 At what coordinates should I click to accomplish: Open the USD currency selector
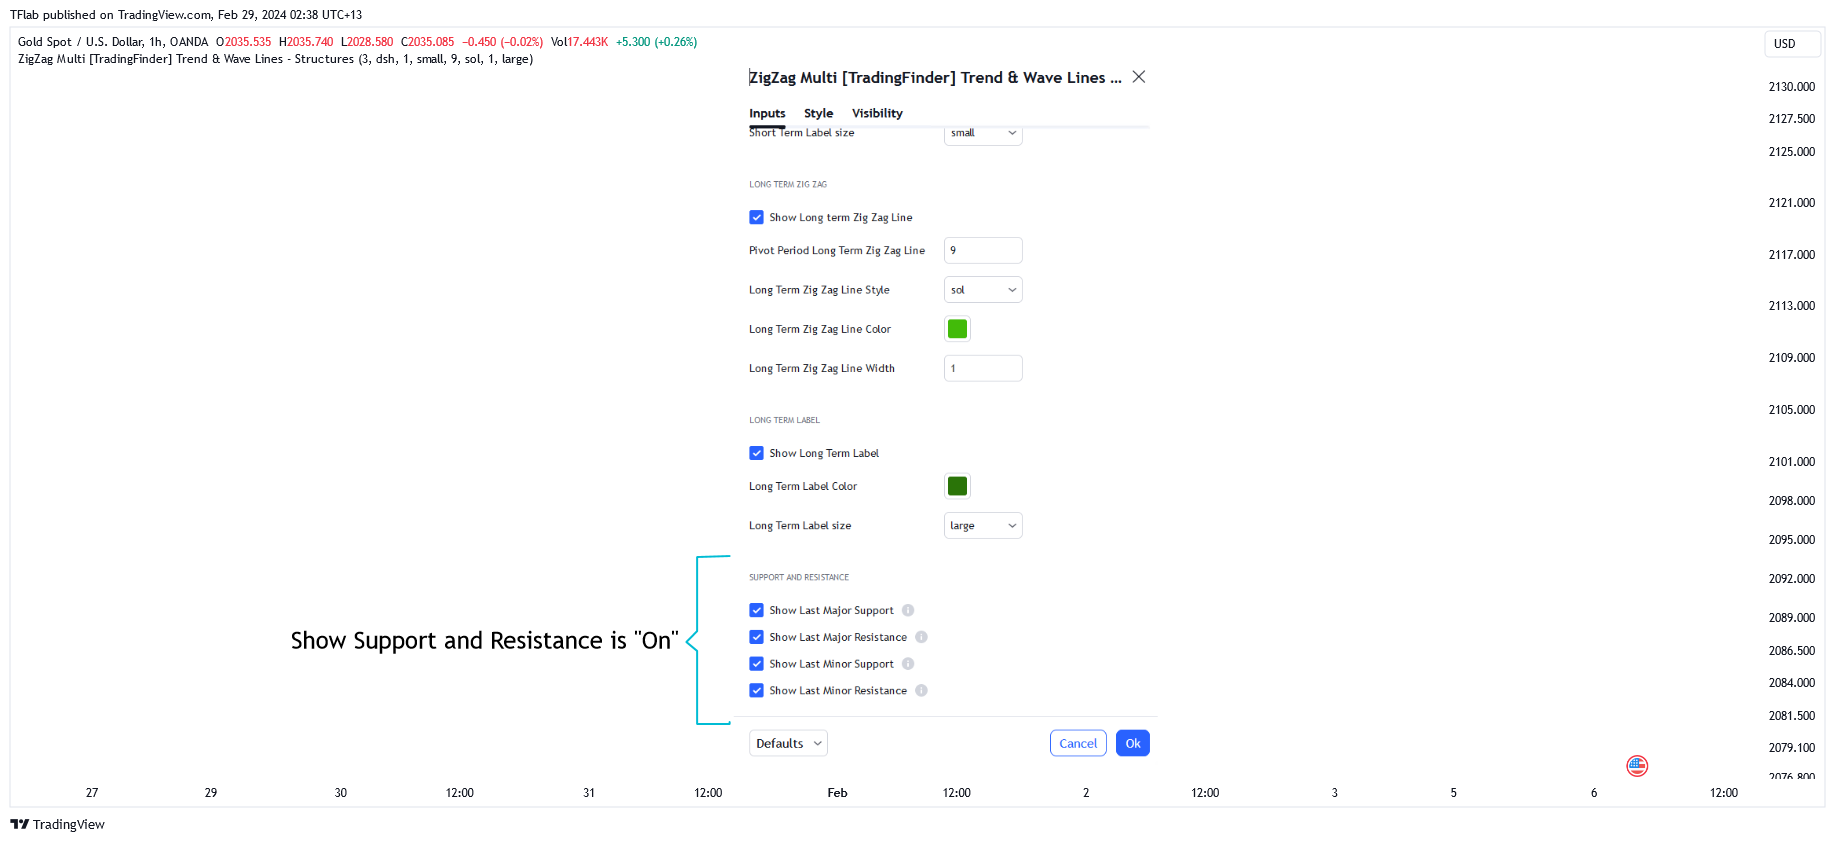1792,44
